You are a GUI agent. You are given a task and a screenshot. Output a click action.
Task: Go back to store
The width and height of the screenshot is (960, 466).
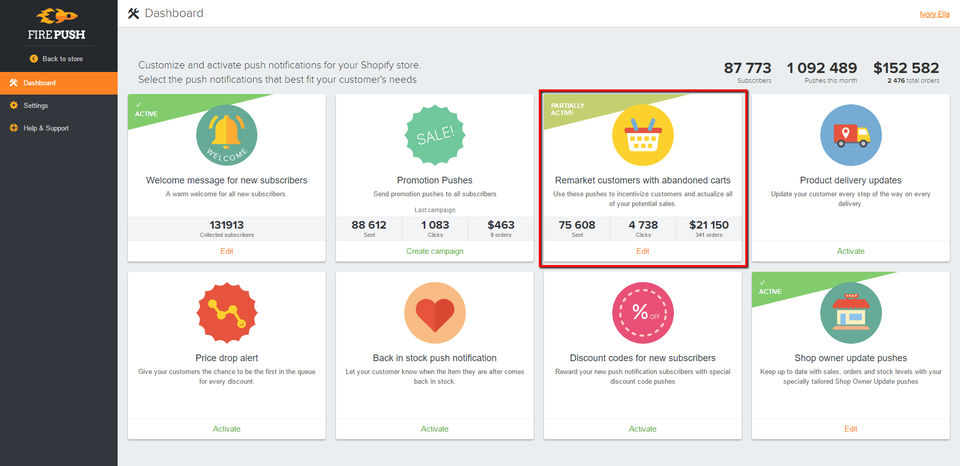pos(58,59)
